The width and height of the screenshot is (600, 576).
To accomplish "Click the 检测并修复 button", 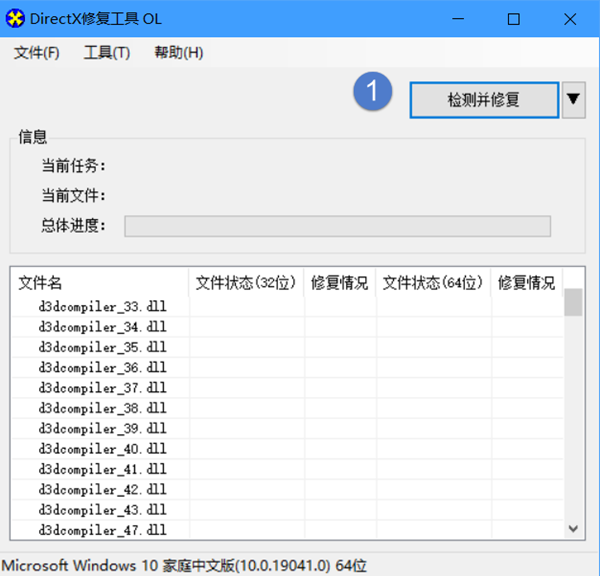I will (484, 100).
